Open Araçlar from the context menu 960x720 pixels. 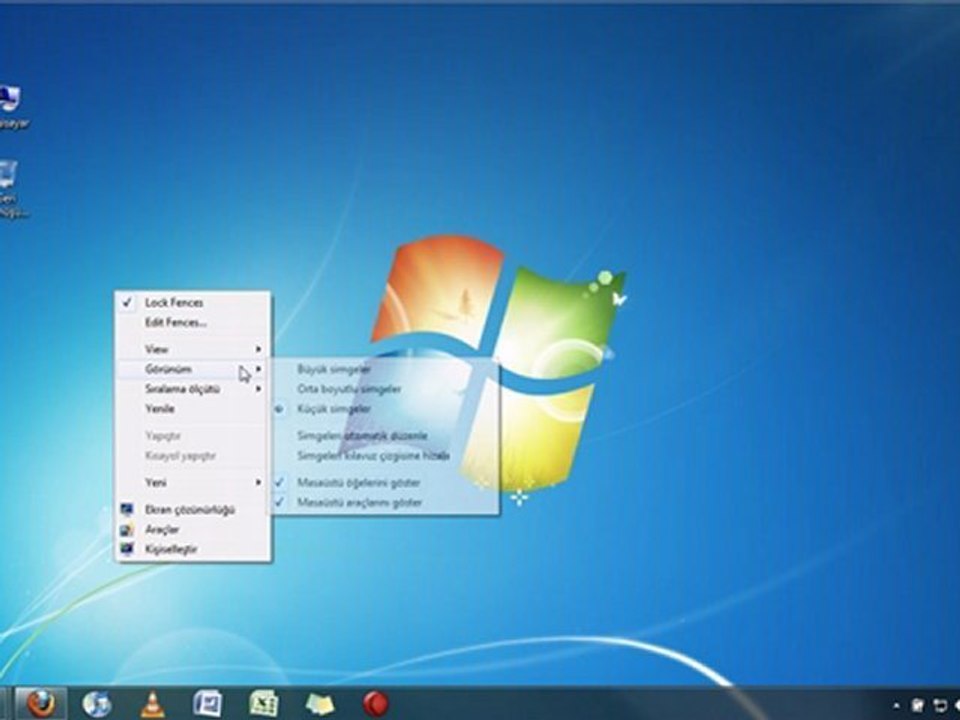pyautogui.click(x=193, y=529)
